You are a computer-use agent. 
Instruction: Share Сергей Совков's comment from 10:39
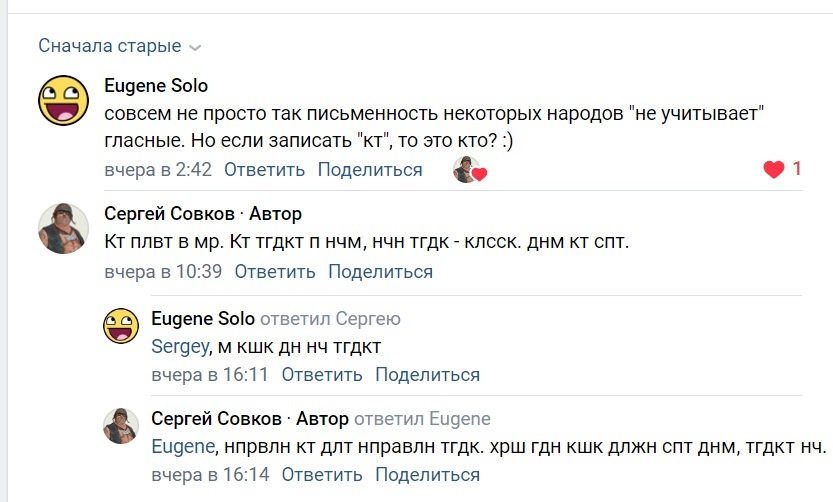click(381, 272)
